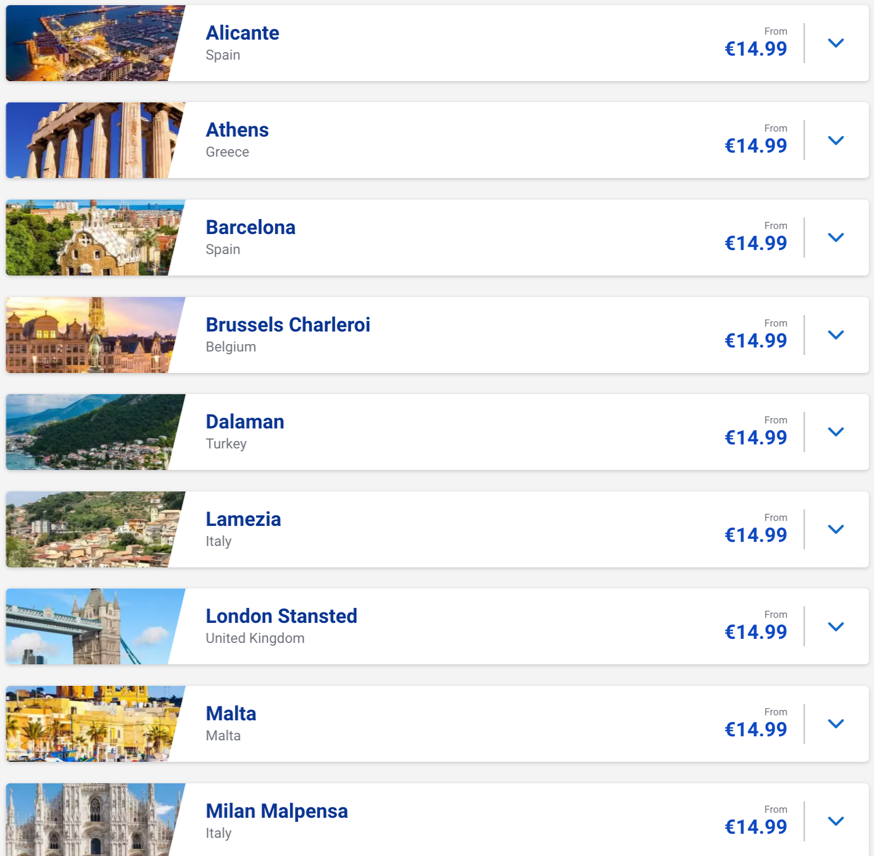The image size is (875, 856).
Task: Open the Dalaman destination link
Action: pyautogui.click(x=244, y=421)
